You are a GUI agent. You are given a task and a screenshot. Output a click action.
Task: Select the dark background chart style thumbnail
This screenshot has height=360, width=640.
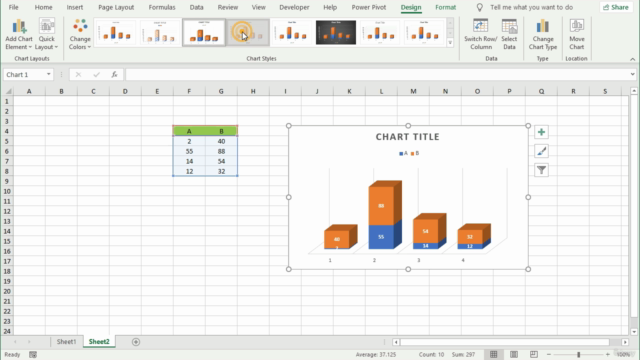point(336,32)
